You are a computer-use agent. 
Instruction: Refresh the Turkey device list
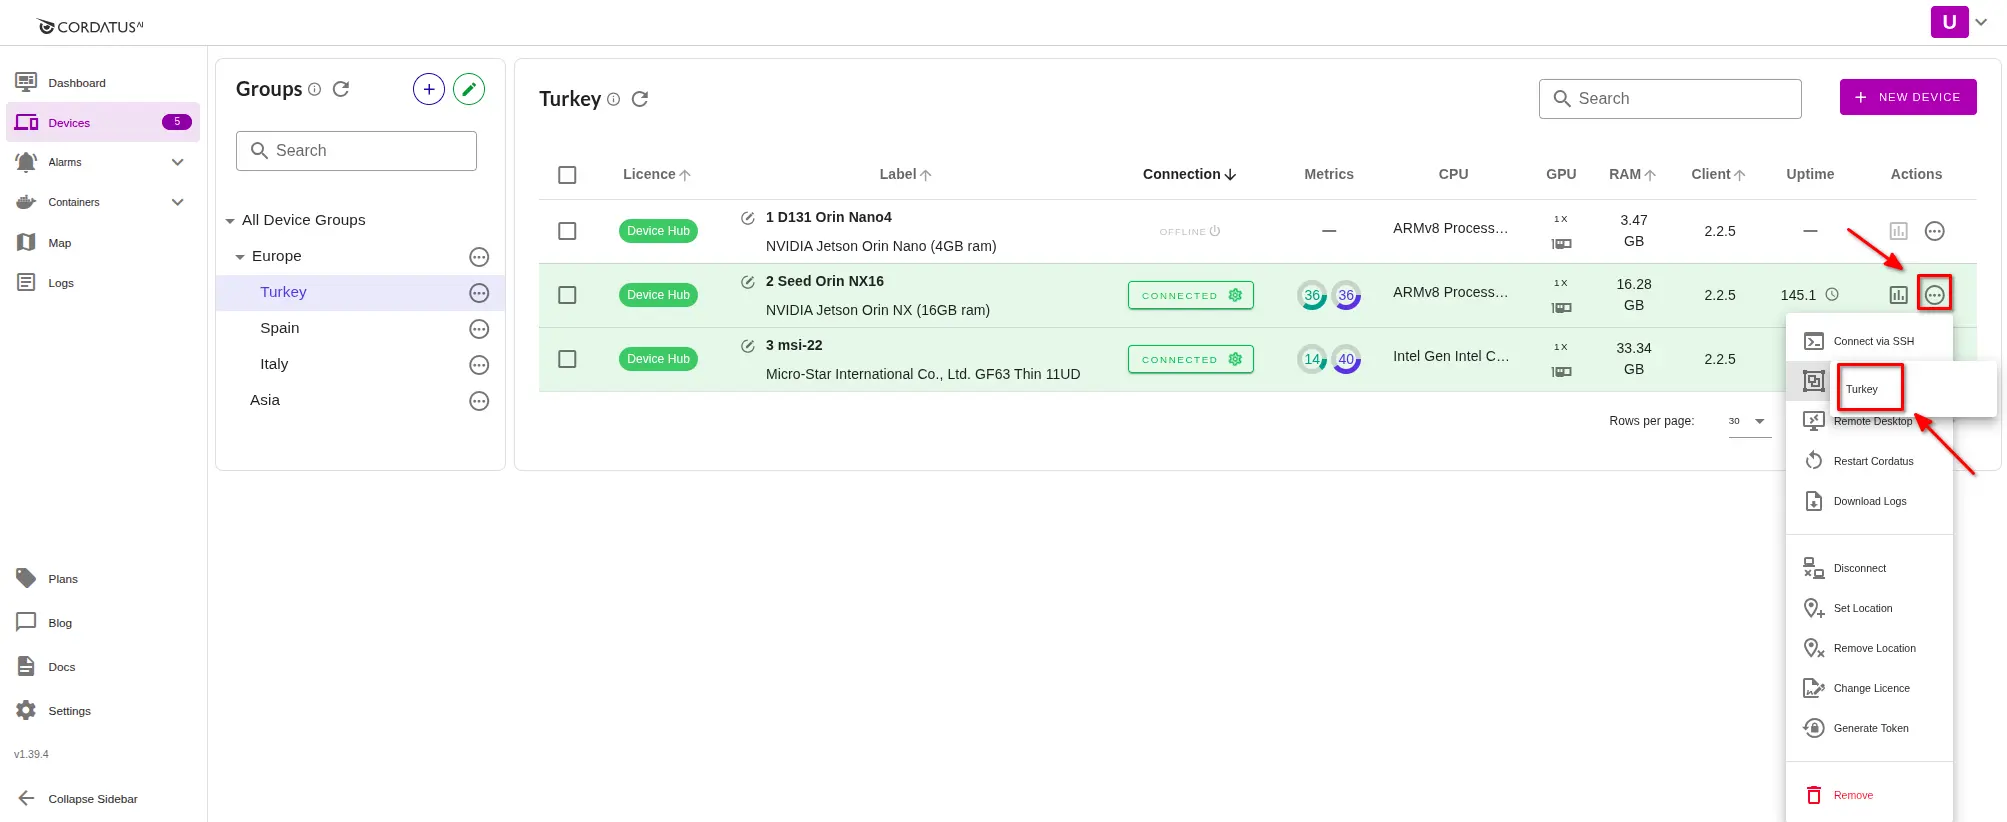(640, 99)
